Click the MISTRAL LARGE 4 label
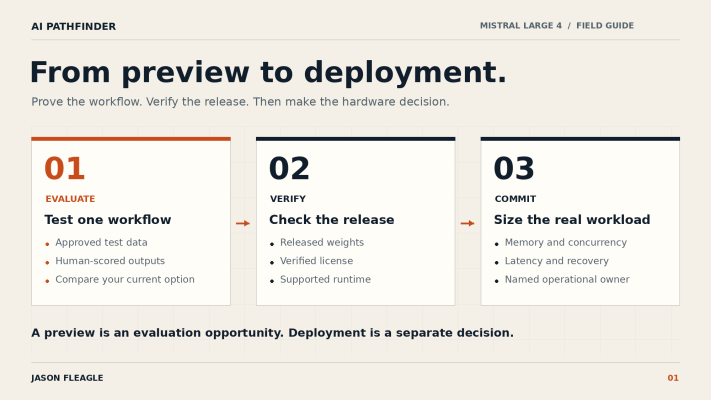711x400 pixels. (x=521, y=26)
